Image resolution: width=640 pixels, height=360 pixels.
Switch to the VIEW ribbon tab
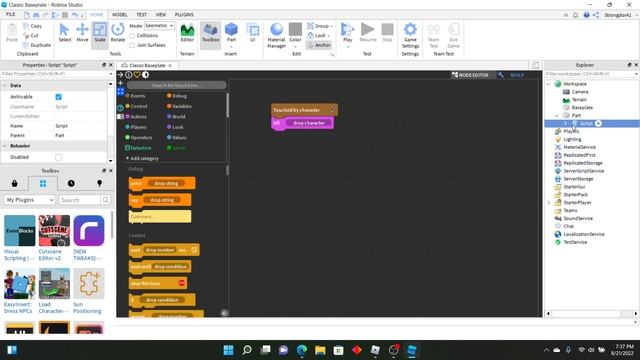pos(160,15)
